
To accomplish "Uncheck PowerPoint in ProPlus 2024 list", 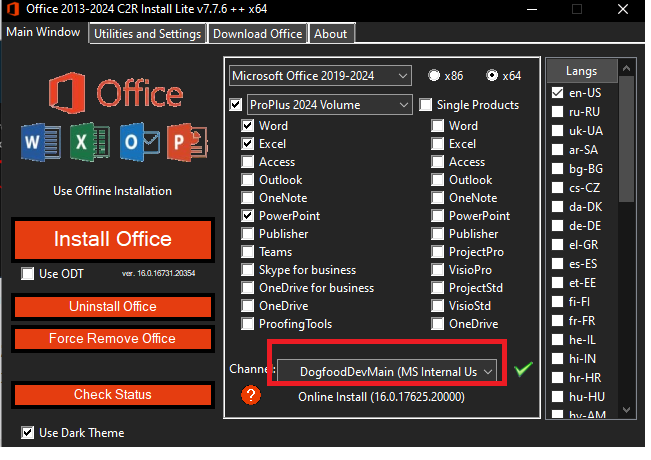I will coord(247,215).
